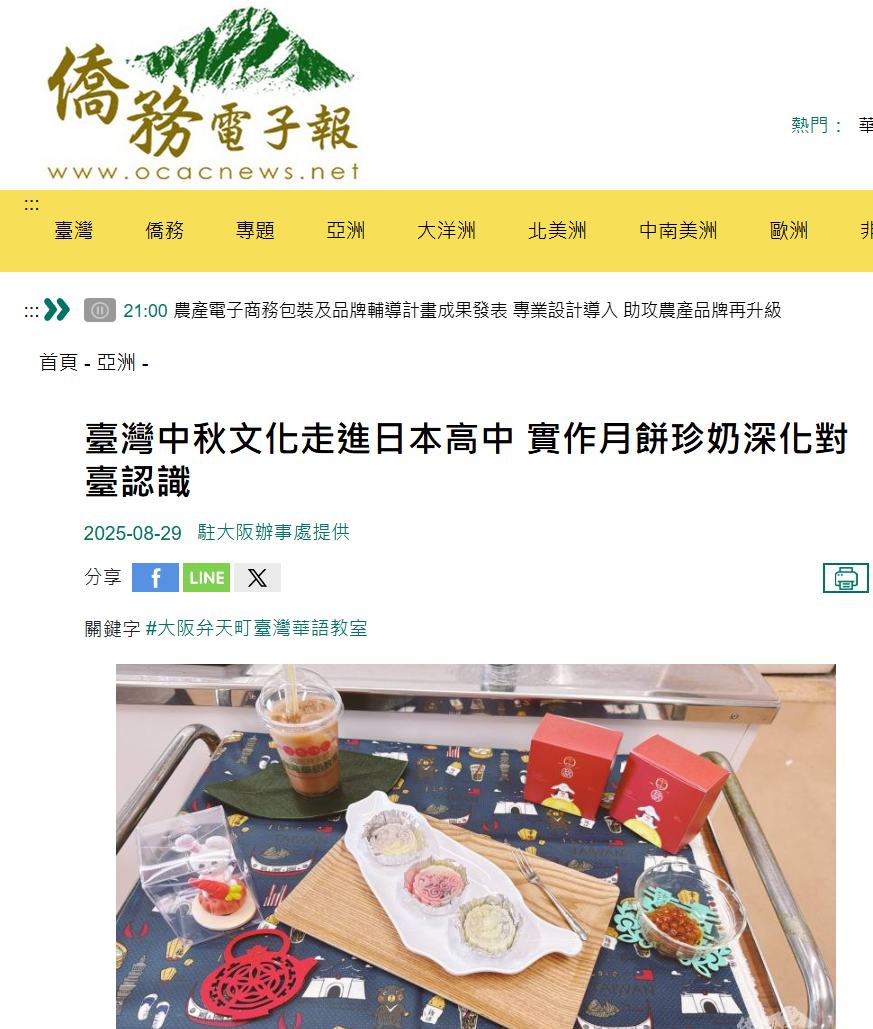Open the 僑務 menu
873x1029 pixels.
click(x=164, y=230)
